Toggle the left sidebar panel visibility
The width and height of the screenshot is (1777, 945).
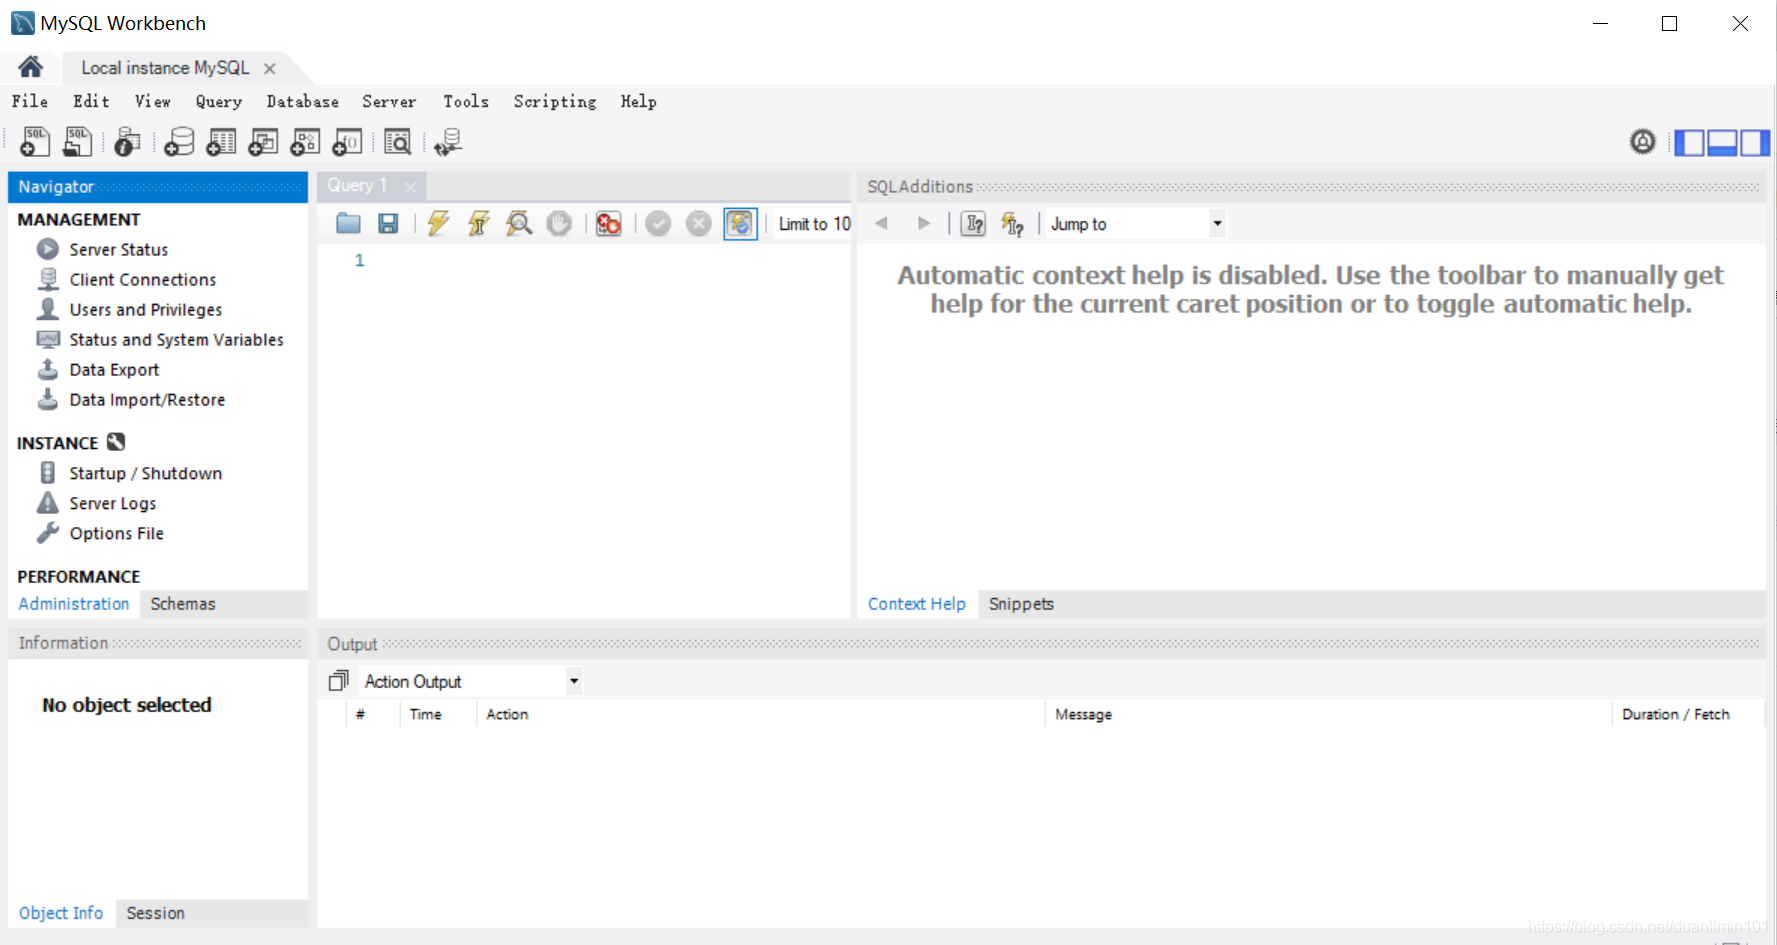[1689, 143]
